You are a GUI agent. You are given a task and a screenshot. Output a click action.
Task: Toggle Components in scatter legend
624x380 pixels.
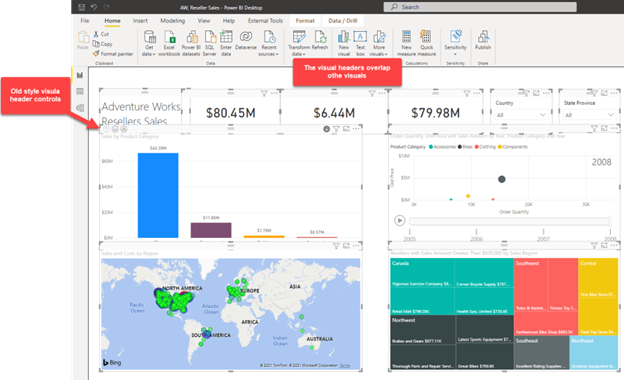coord(513,147)
